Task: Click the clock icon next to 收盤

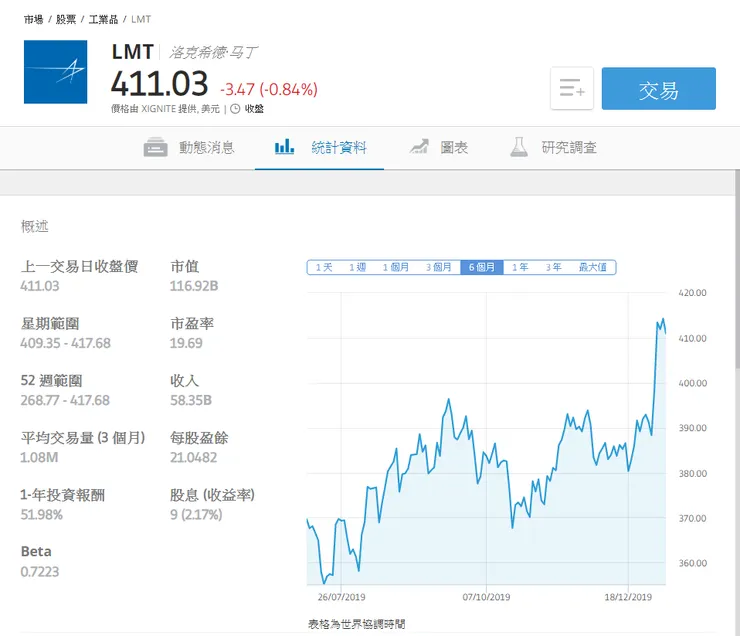Action: point(235,109)
